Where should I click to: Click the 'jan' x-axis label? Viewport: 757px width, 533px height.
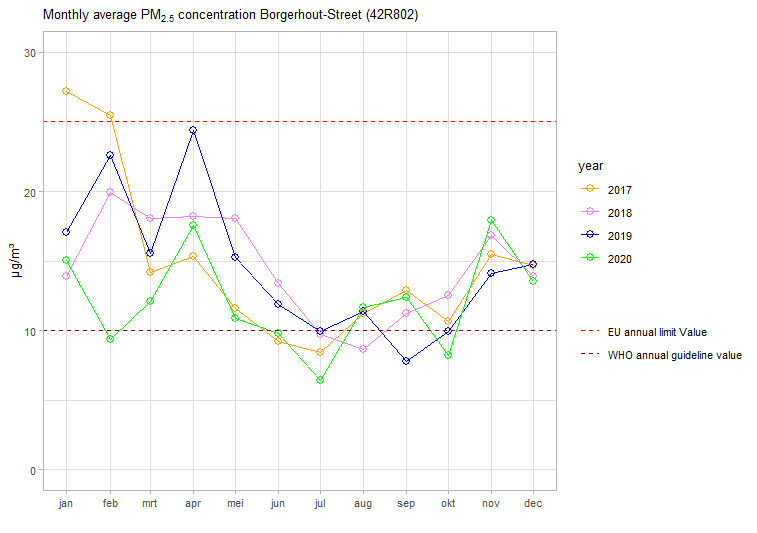tap(66, 505)
